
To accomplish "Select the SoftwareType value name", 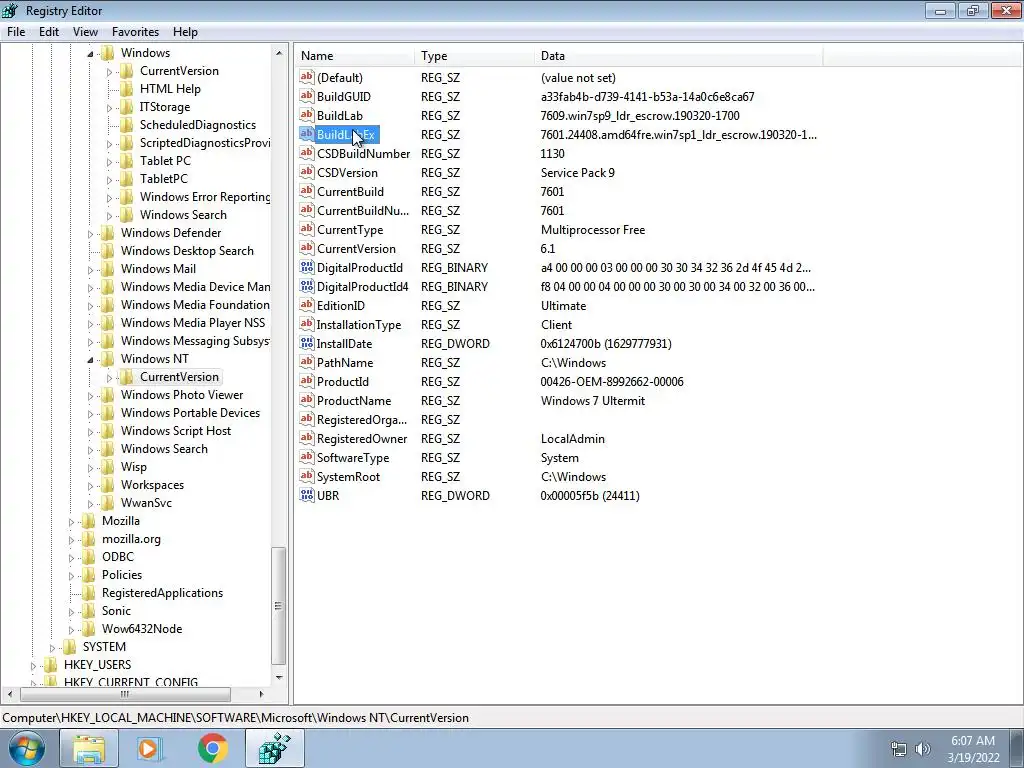I will point(353,458).
